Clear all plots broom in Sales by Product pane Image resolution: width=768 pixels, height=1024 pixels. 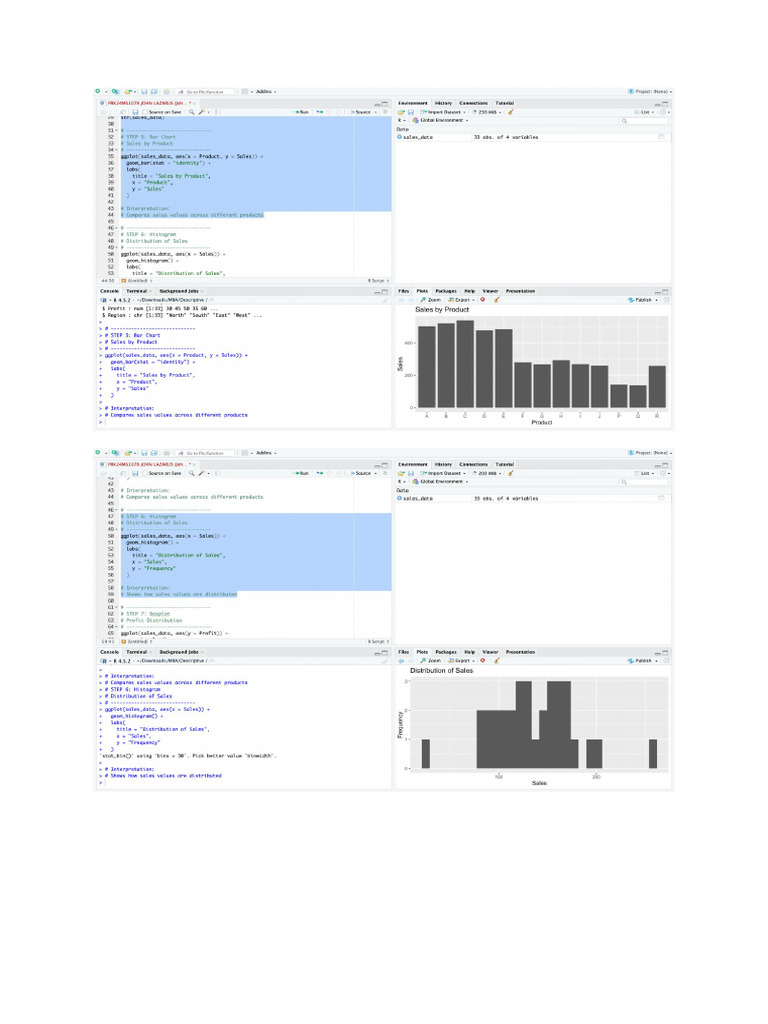tap(496, 300)
